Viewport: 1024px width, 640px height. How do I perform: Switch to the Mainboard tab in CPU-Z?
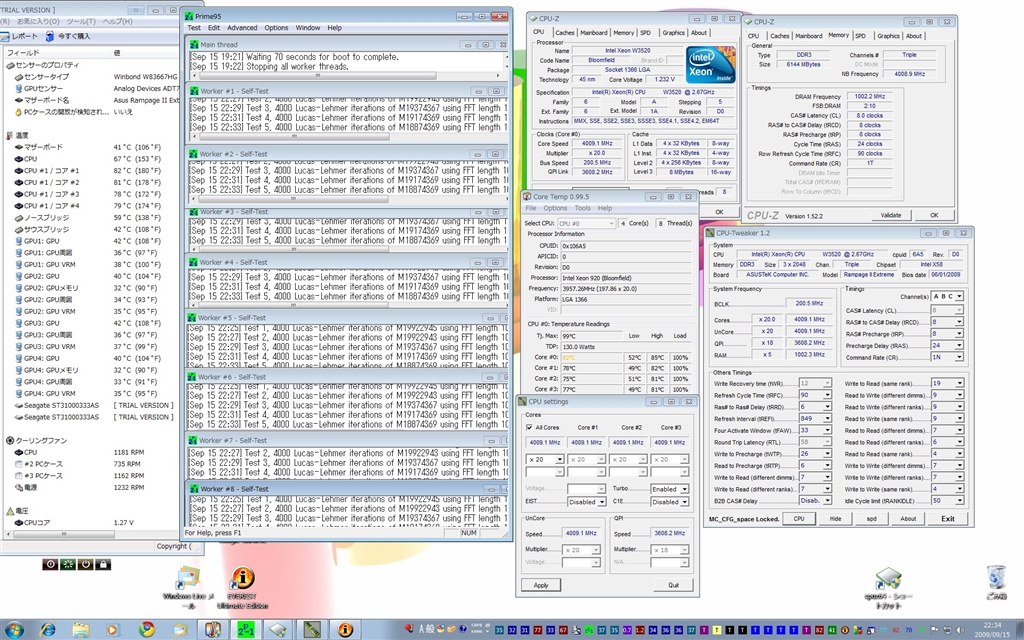pos(594,32)
